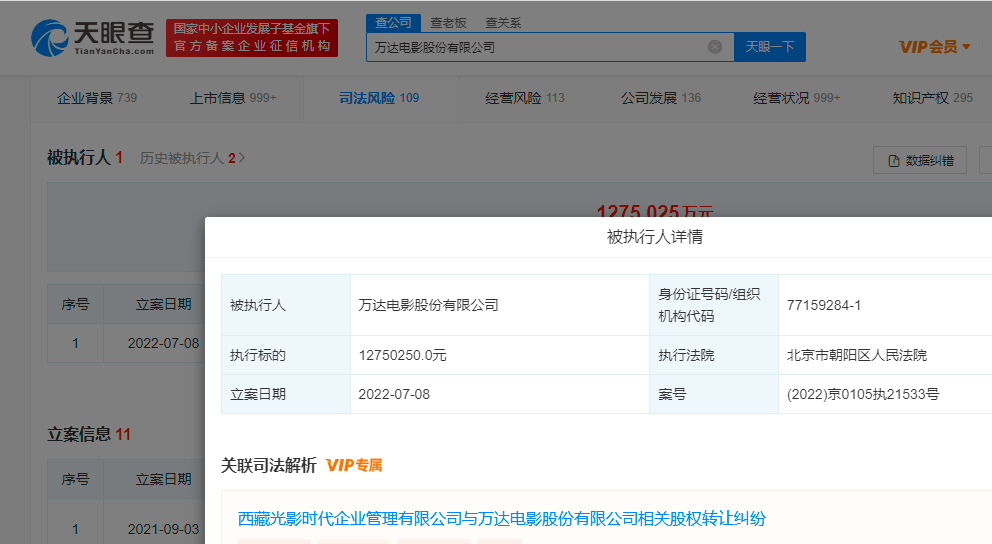Screen dimensions: 992x544
Task: Expand 历史被执行人 history link
Action: (192, 158)
